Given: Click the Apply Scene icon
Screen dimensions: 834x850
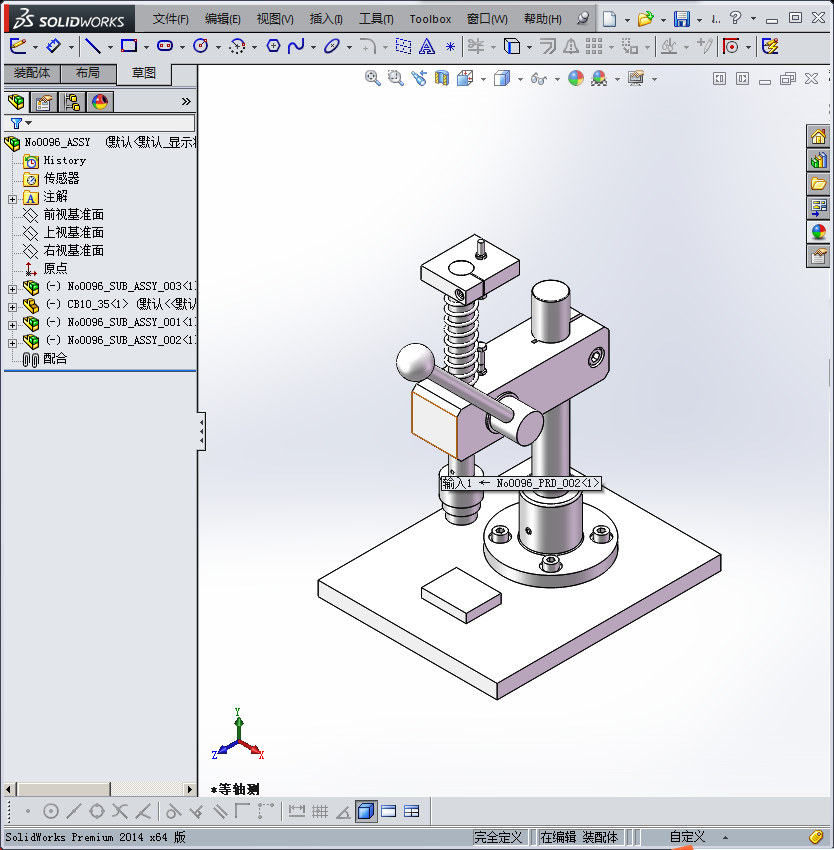Looking at the screenshot, I should [599, 79].
